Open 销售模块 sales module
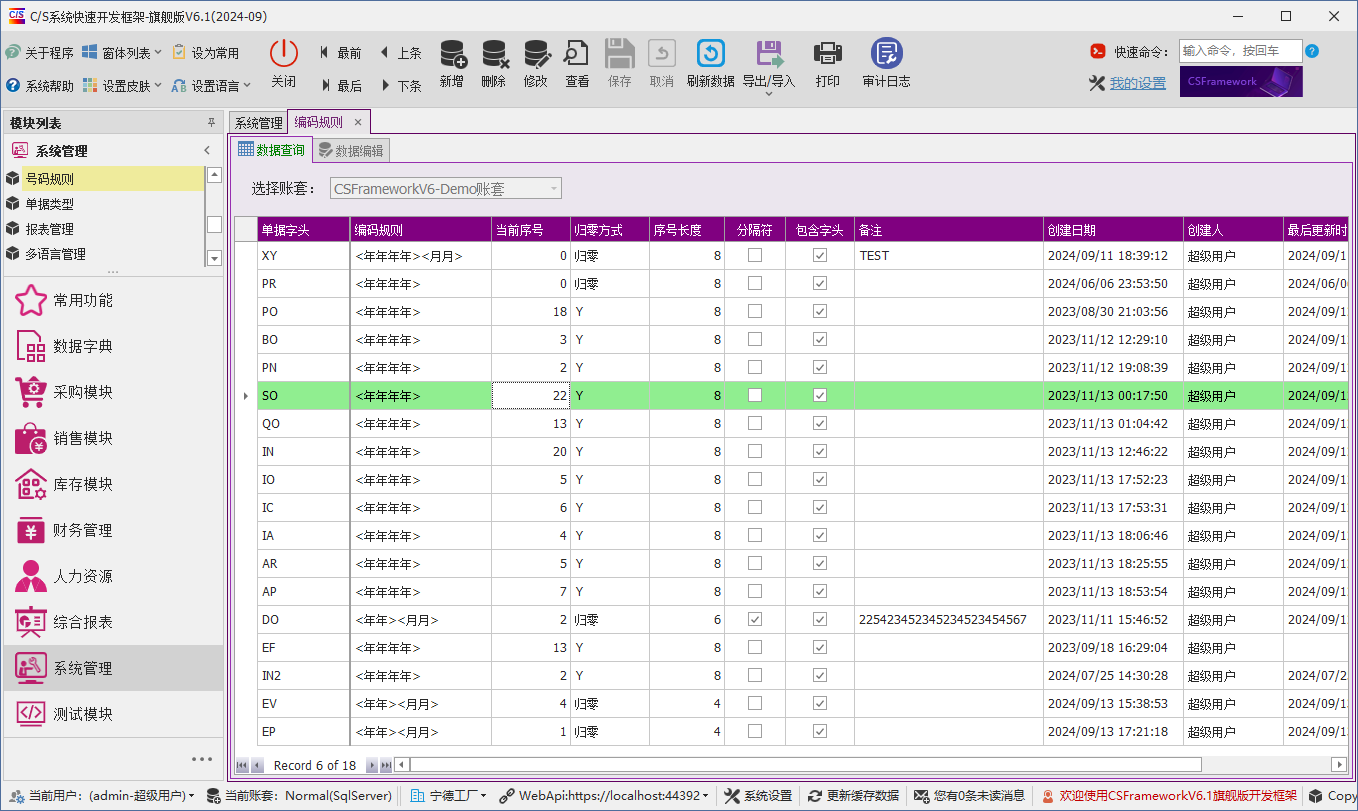1358x811 pixels. pyautogui.click(x=113, y=438)
